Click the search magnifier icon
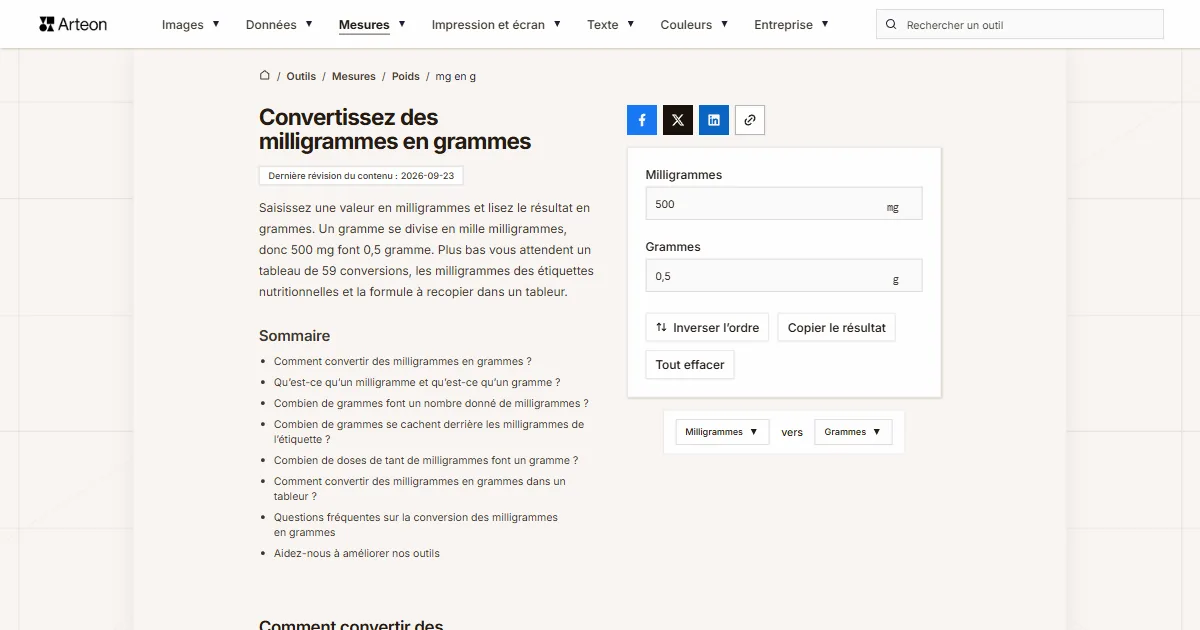Image resolution: width=1200 pixels, height=630 pixels. (x=892, y=24)
